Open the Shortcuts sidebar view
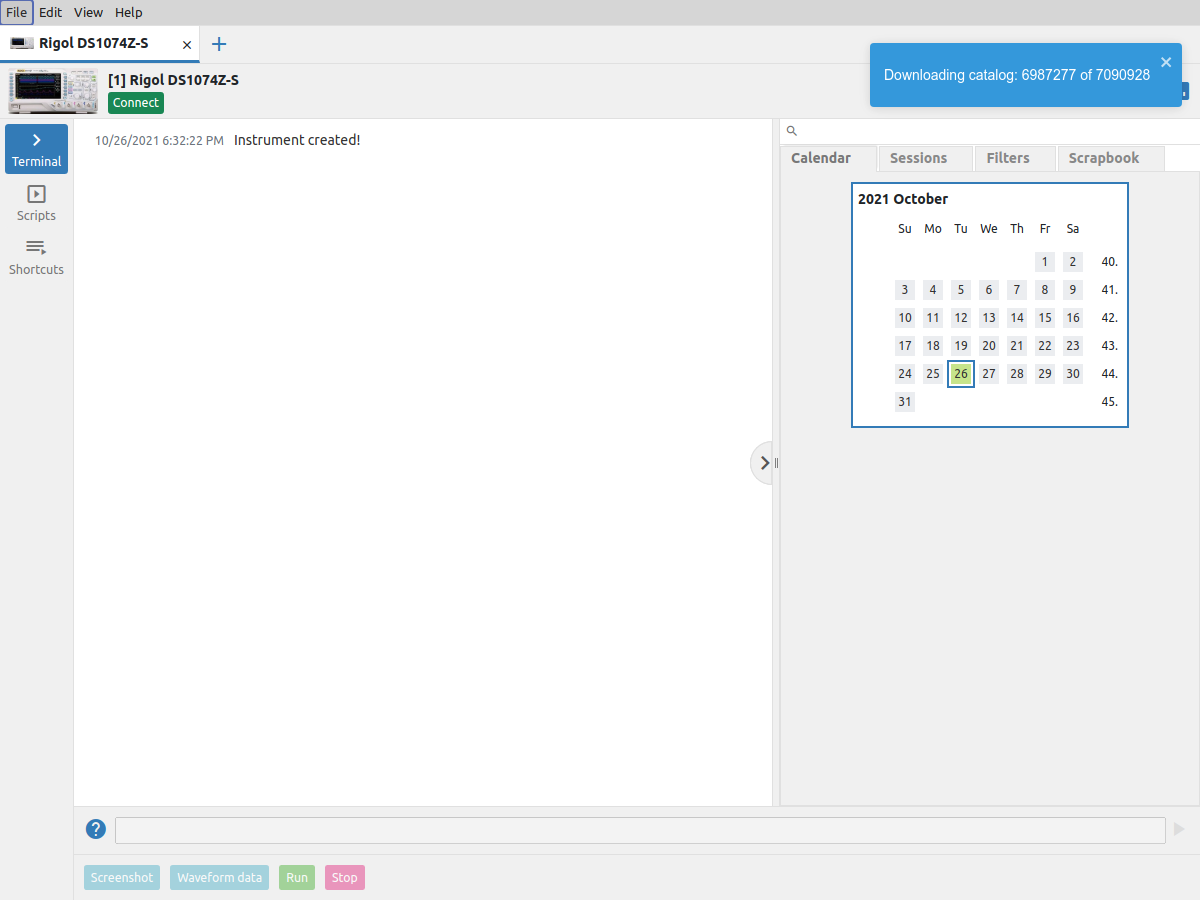This screenshot has width=1200, height=900. click(36, 257)
